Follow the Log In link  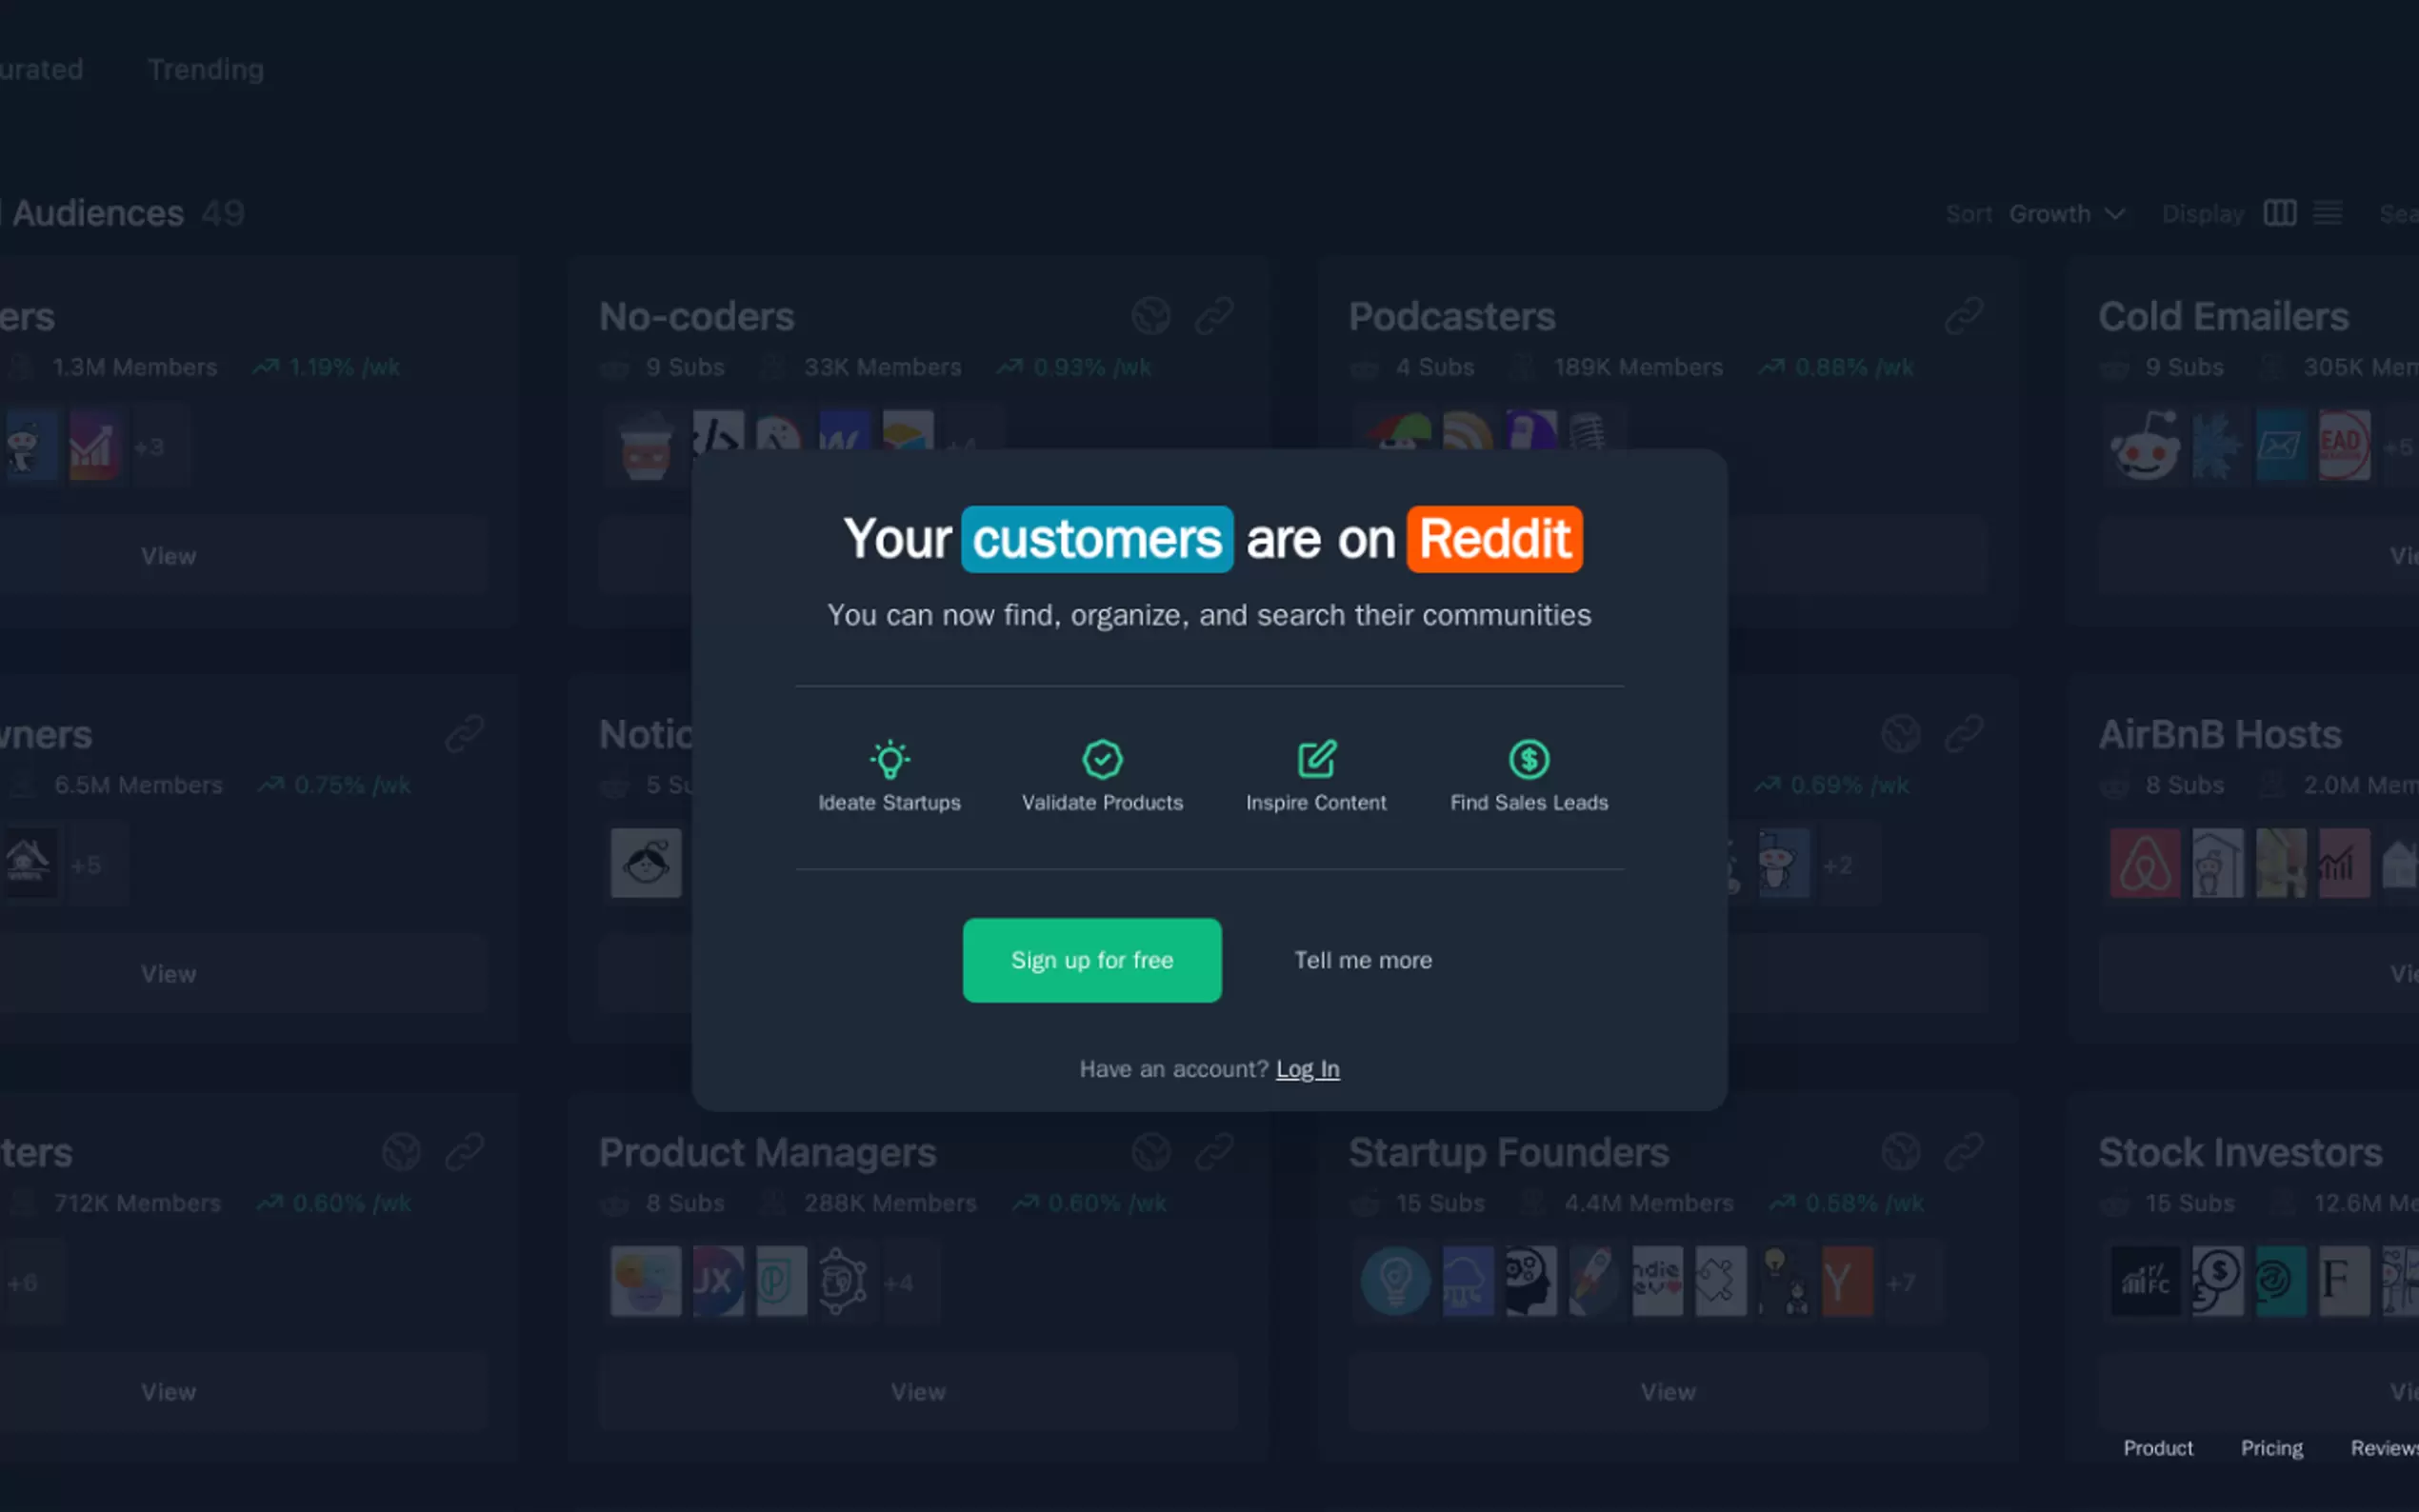point(1307,1069)
